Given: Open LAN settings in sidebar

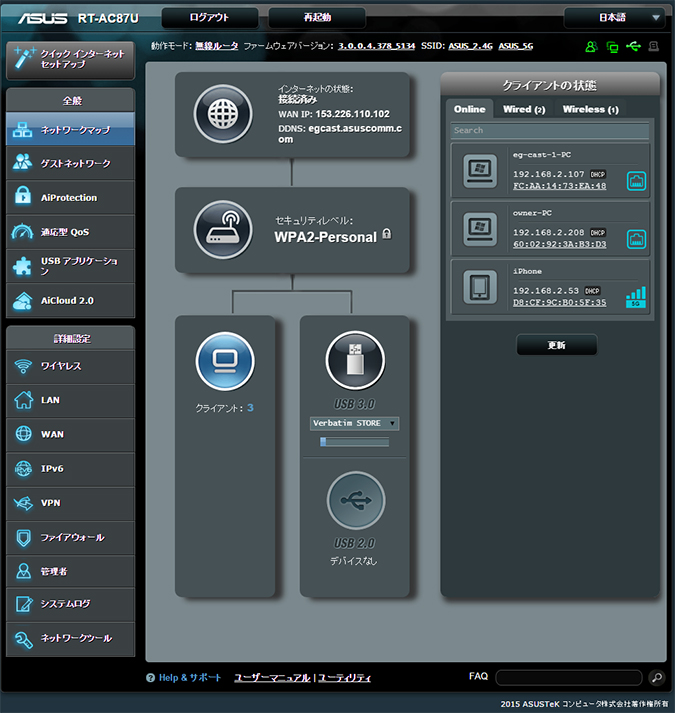Looking at the screenshot, I should 71,400.
